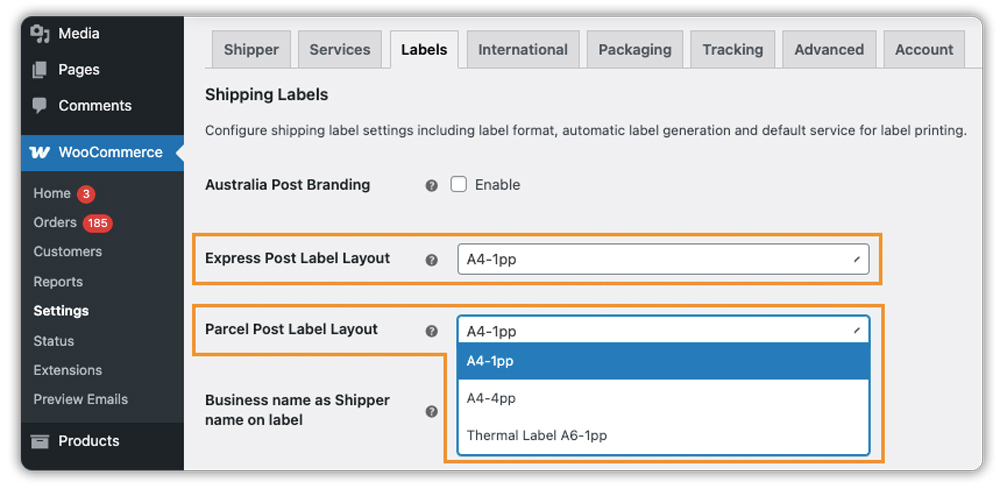Screen dimensions: 1000x489
Task: Click the Pages icon in sidebar
Action: (x=40, y=69)
